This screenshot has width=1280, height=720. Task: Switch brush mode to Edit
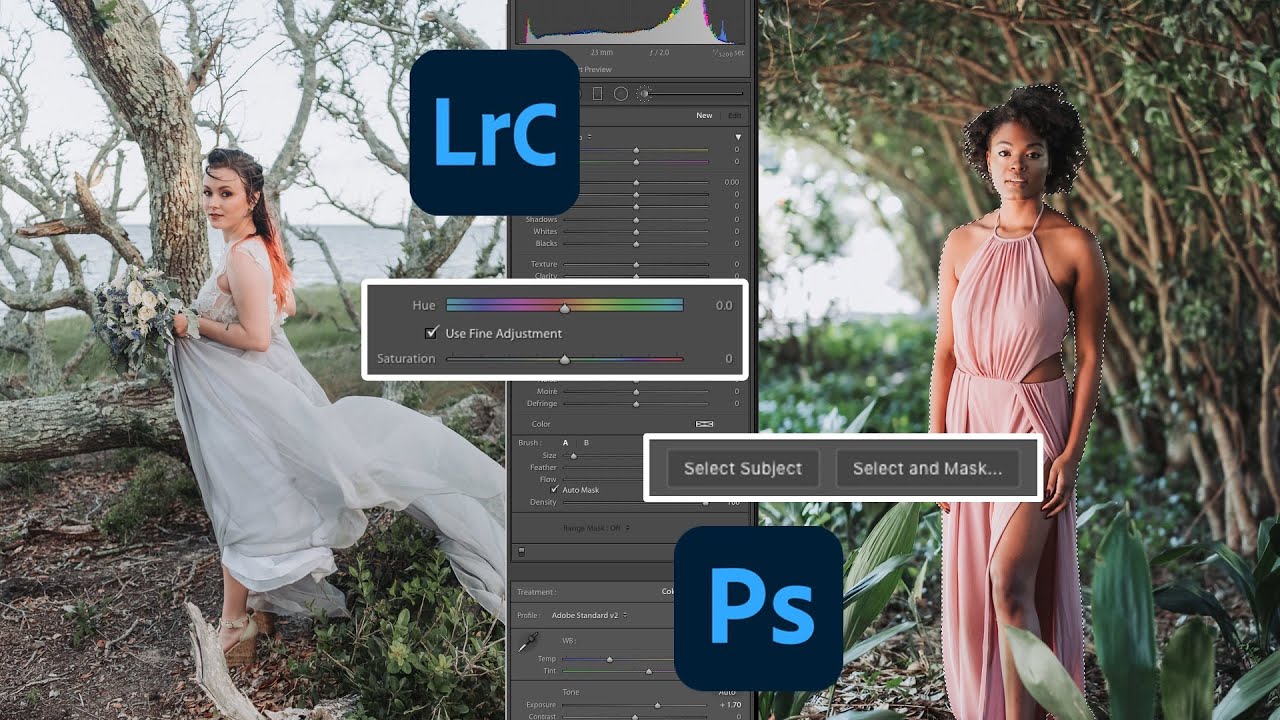point(735,115)
